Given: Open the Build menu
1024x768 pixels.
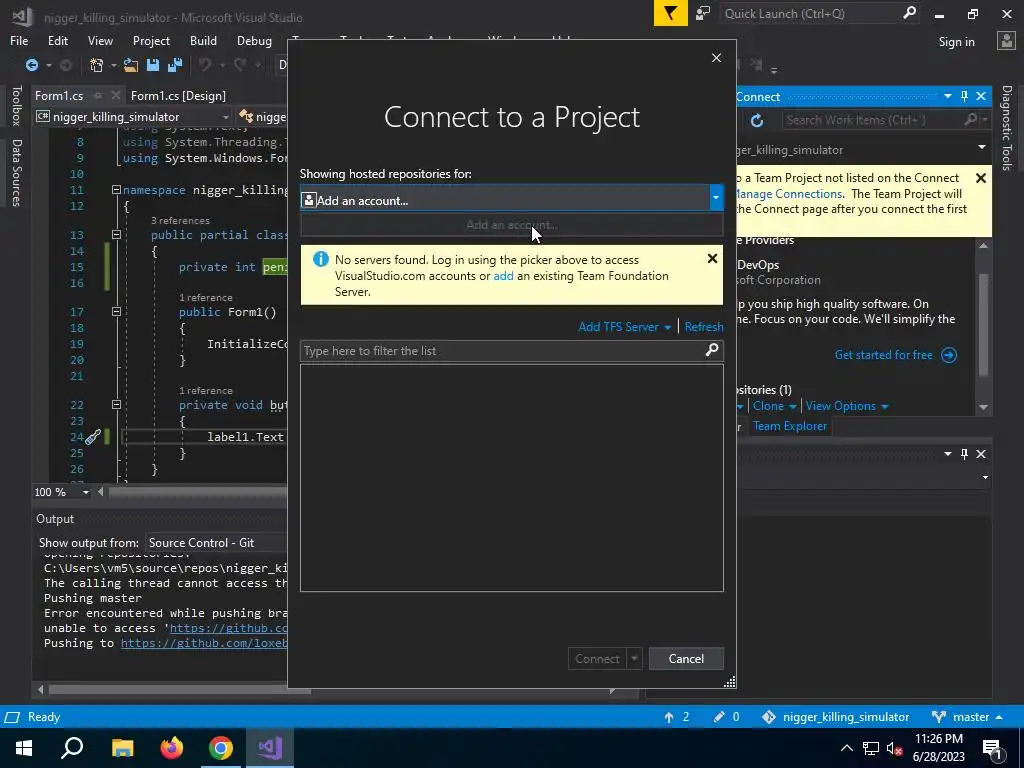Looking at the screenshot, I should point(203,40).
